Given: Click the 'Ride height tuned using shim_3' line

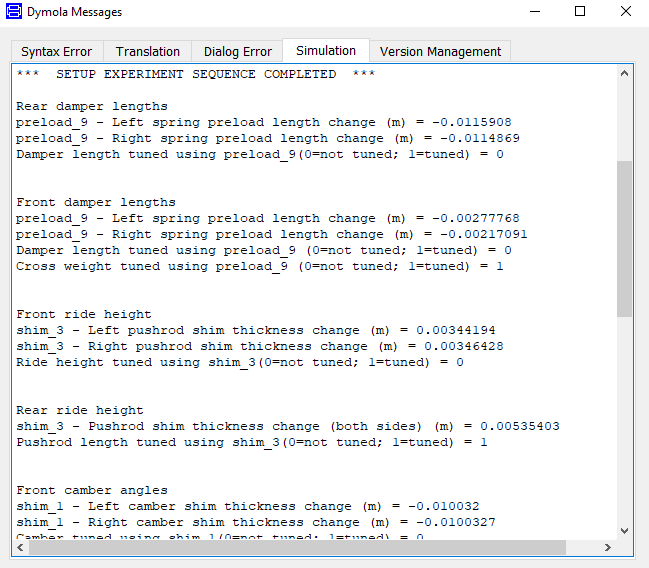Looking at the screenshot, I should click(240, 362).
